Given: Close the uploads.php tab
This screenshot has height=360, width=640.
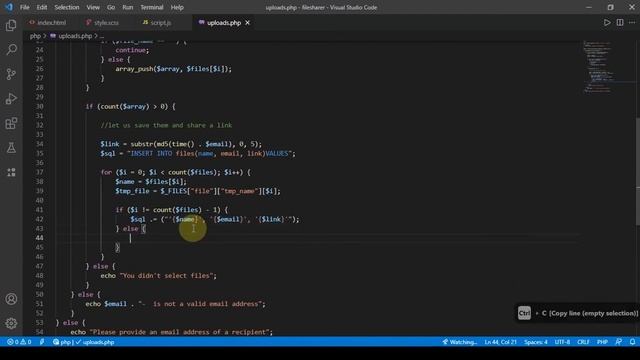Looking at the screenshot, I should click(x=247, y=23).
